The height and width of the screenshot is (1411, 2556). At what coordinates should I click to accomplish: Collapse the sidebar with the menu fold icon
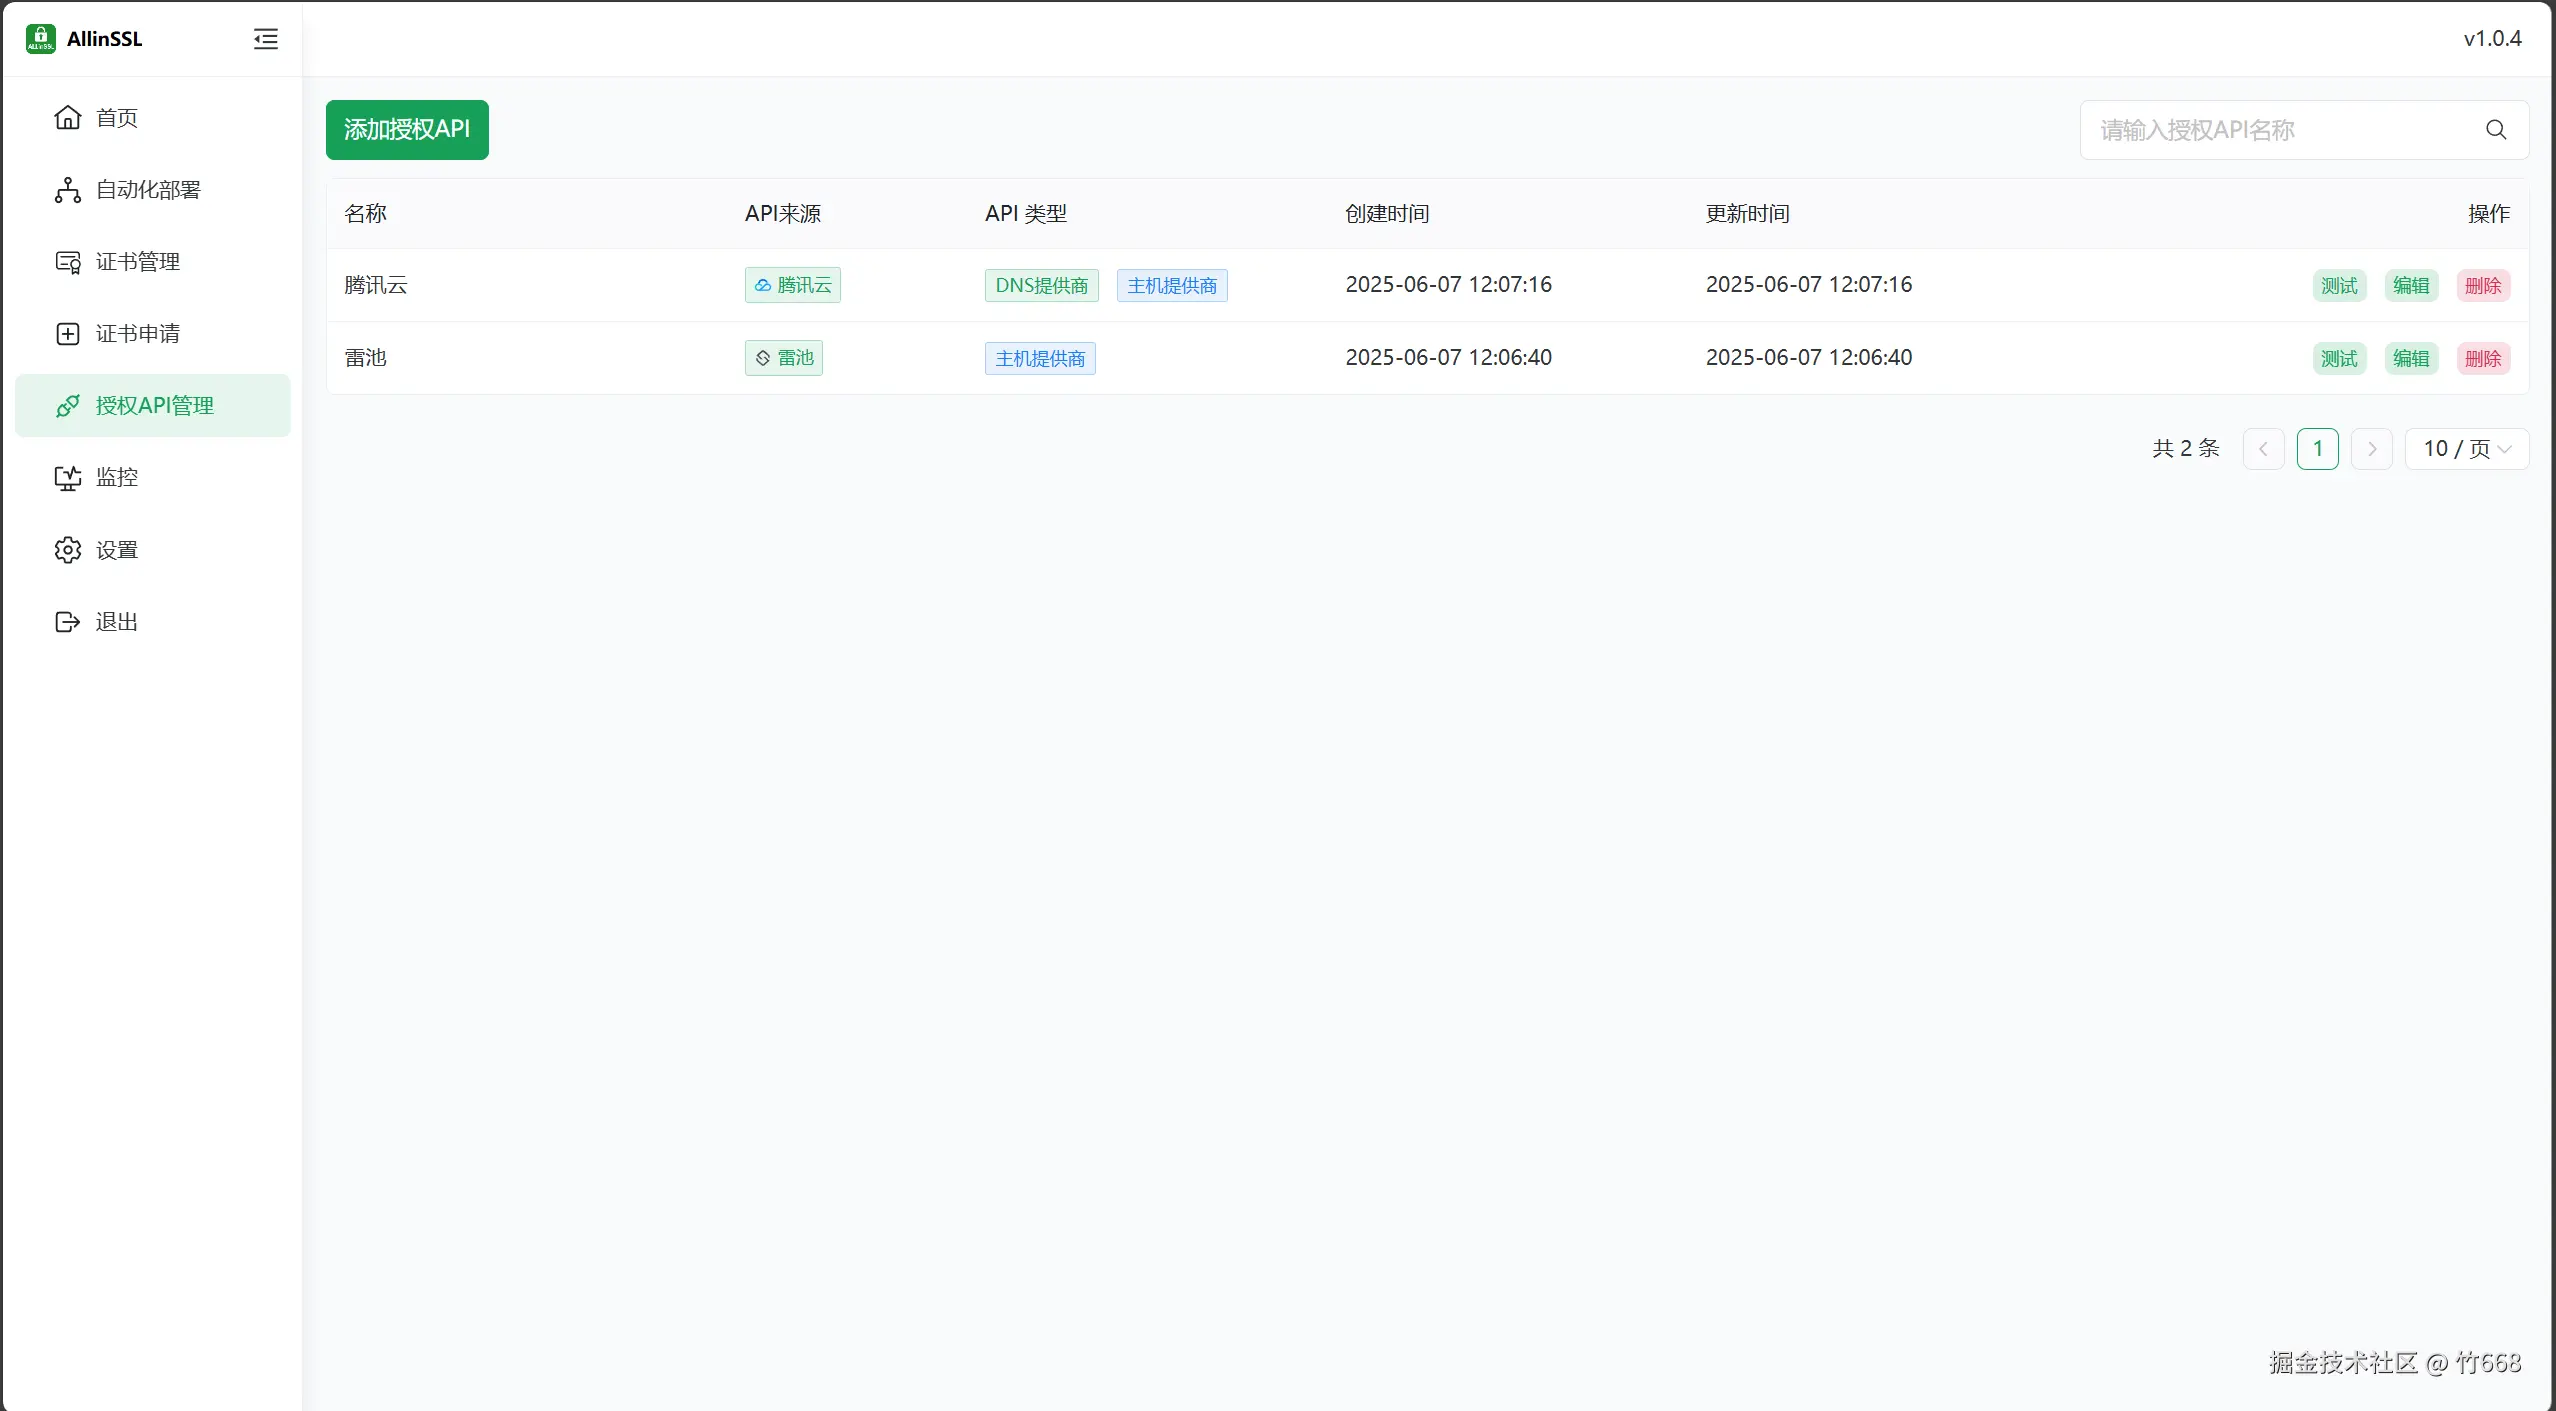[265, 39]
